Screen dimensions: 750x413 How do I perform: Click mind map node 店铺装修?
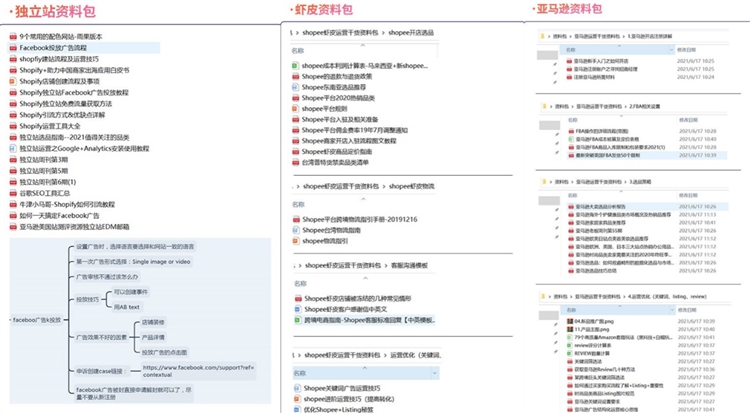coord(153,322)
